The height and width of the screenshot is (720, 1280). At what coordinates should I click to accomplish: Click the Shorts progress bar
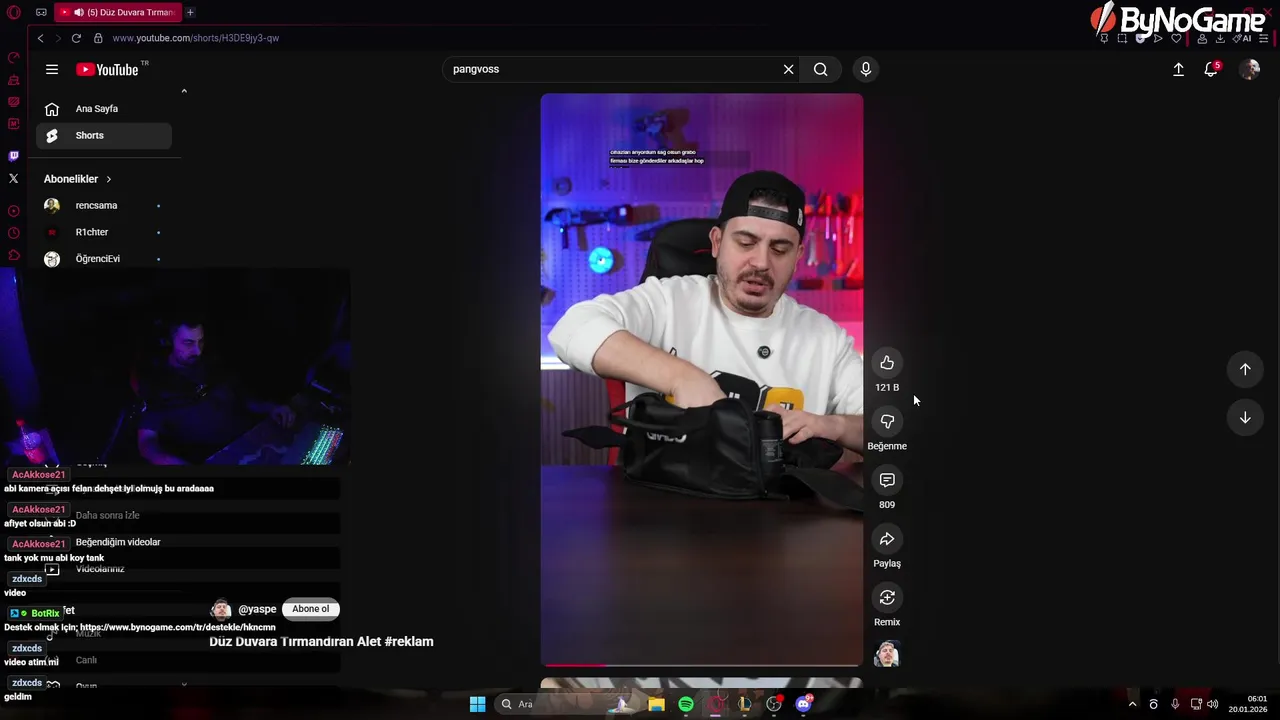701,664
